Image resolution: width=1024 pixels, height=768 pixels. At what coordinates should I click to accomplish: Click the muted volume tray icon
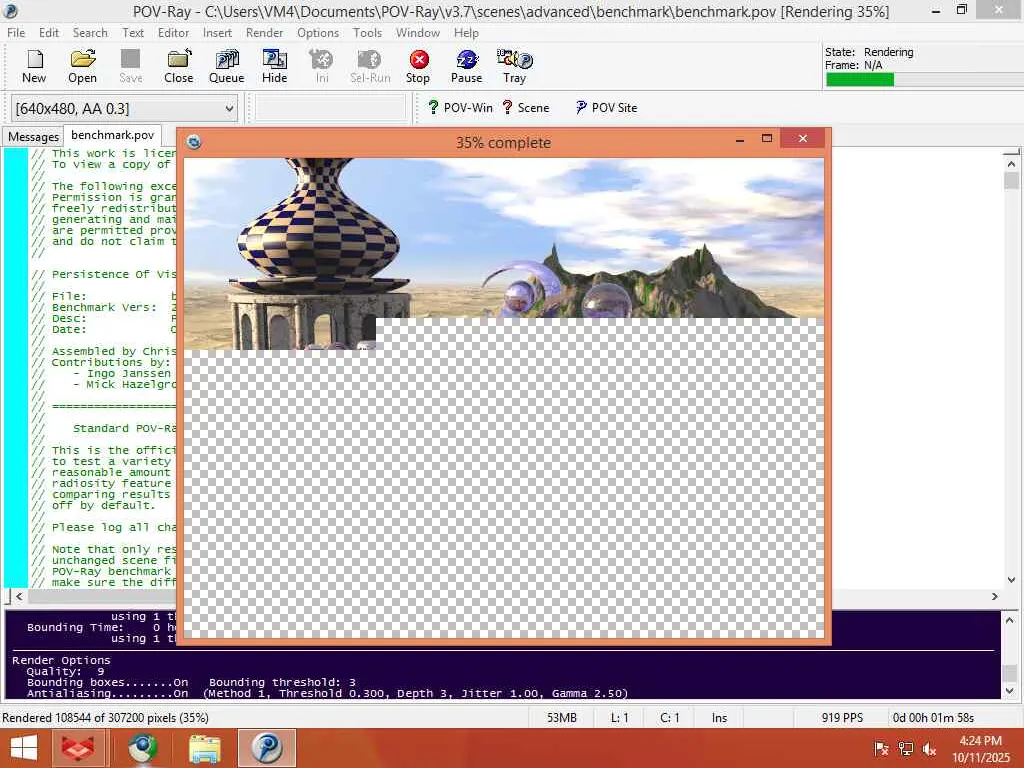click(x=929, y=749)
